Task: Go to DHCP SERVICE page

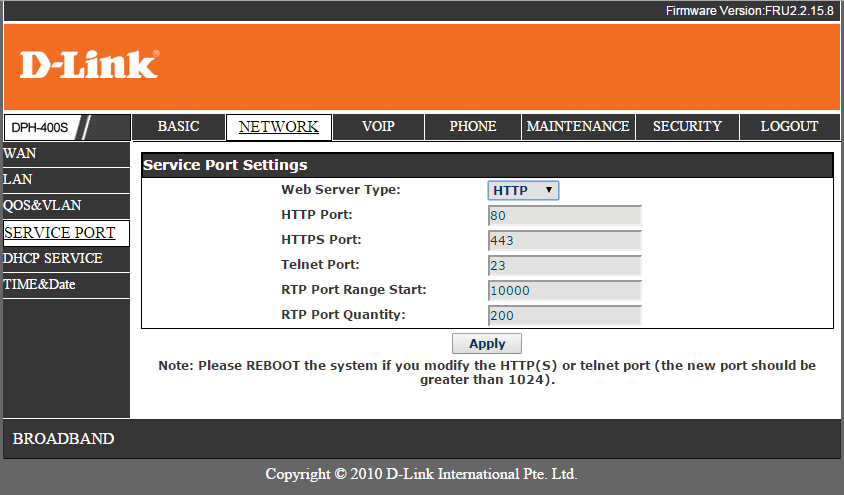Action: [x=53, y=259]
